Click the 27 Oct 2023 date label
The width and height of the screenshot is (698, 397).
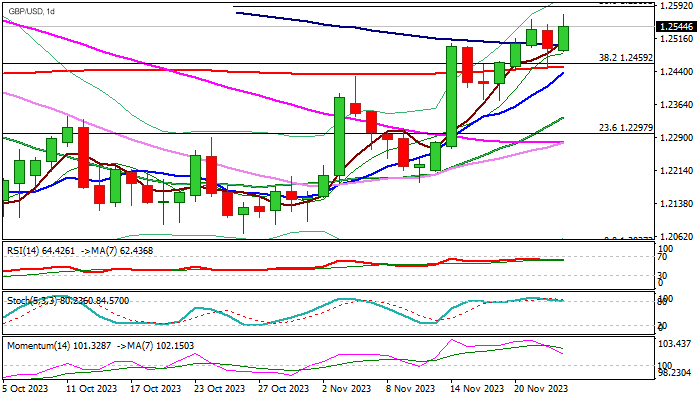click(x=284, y=389)
